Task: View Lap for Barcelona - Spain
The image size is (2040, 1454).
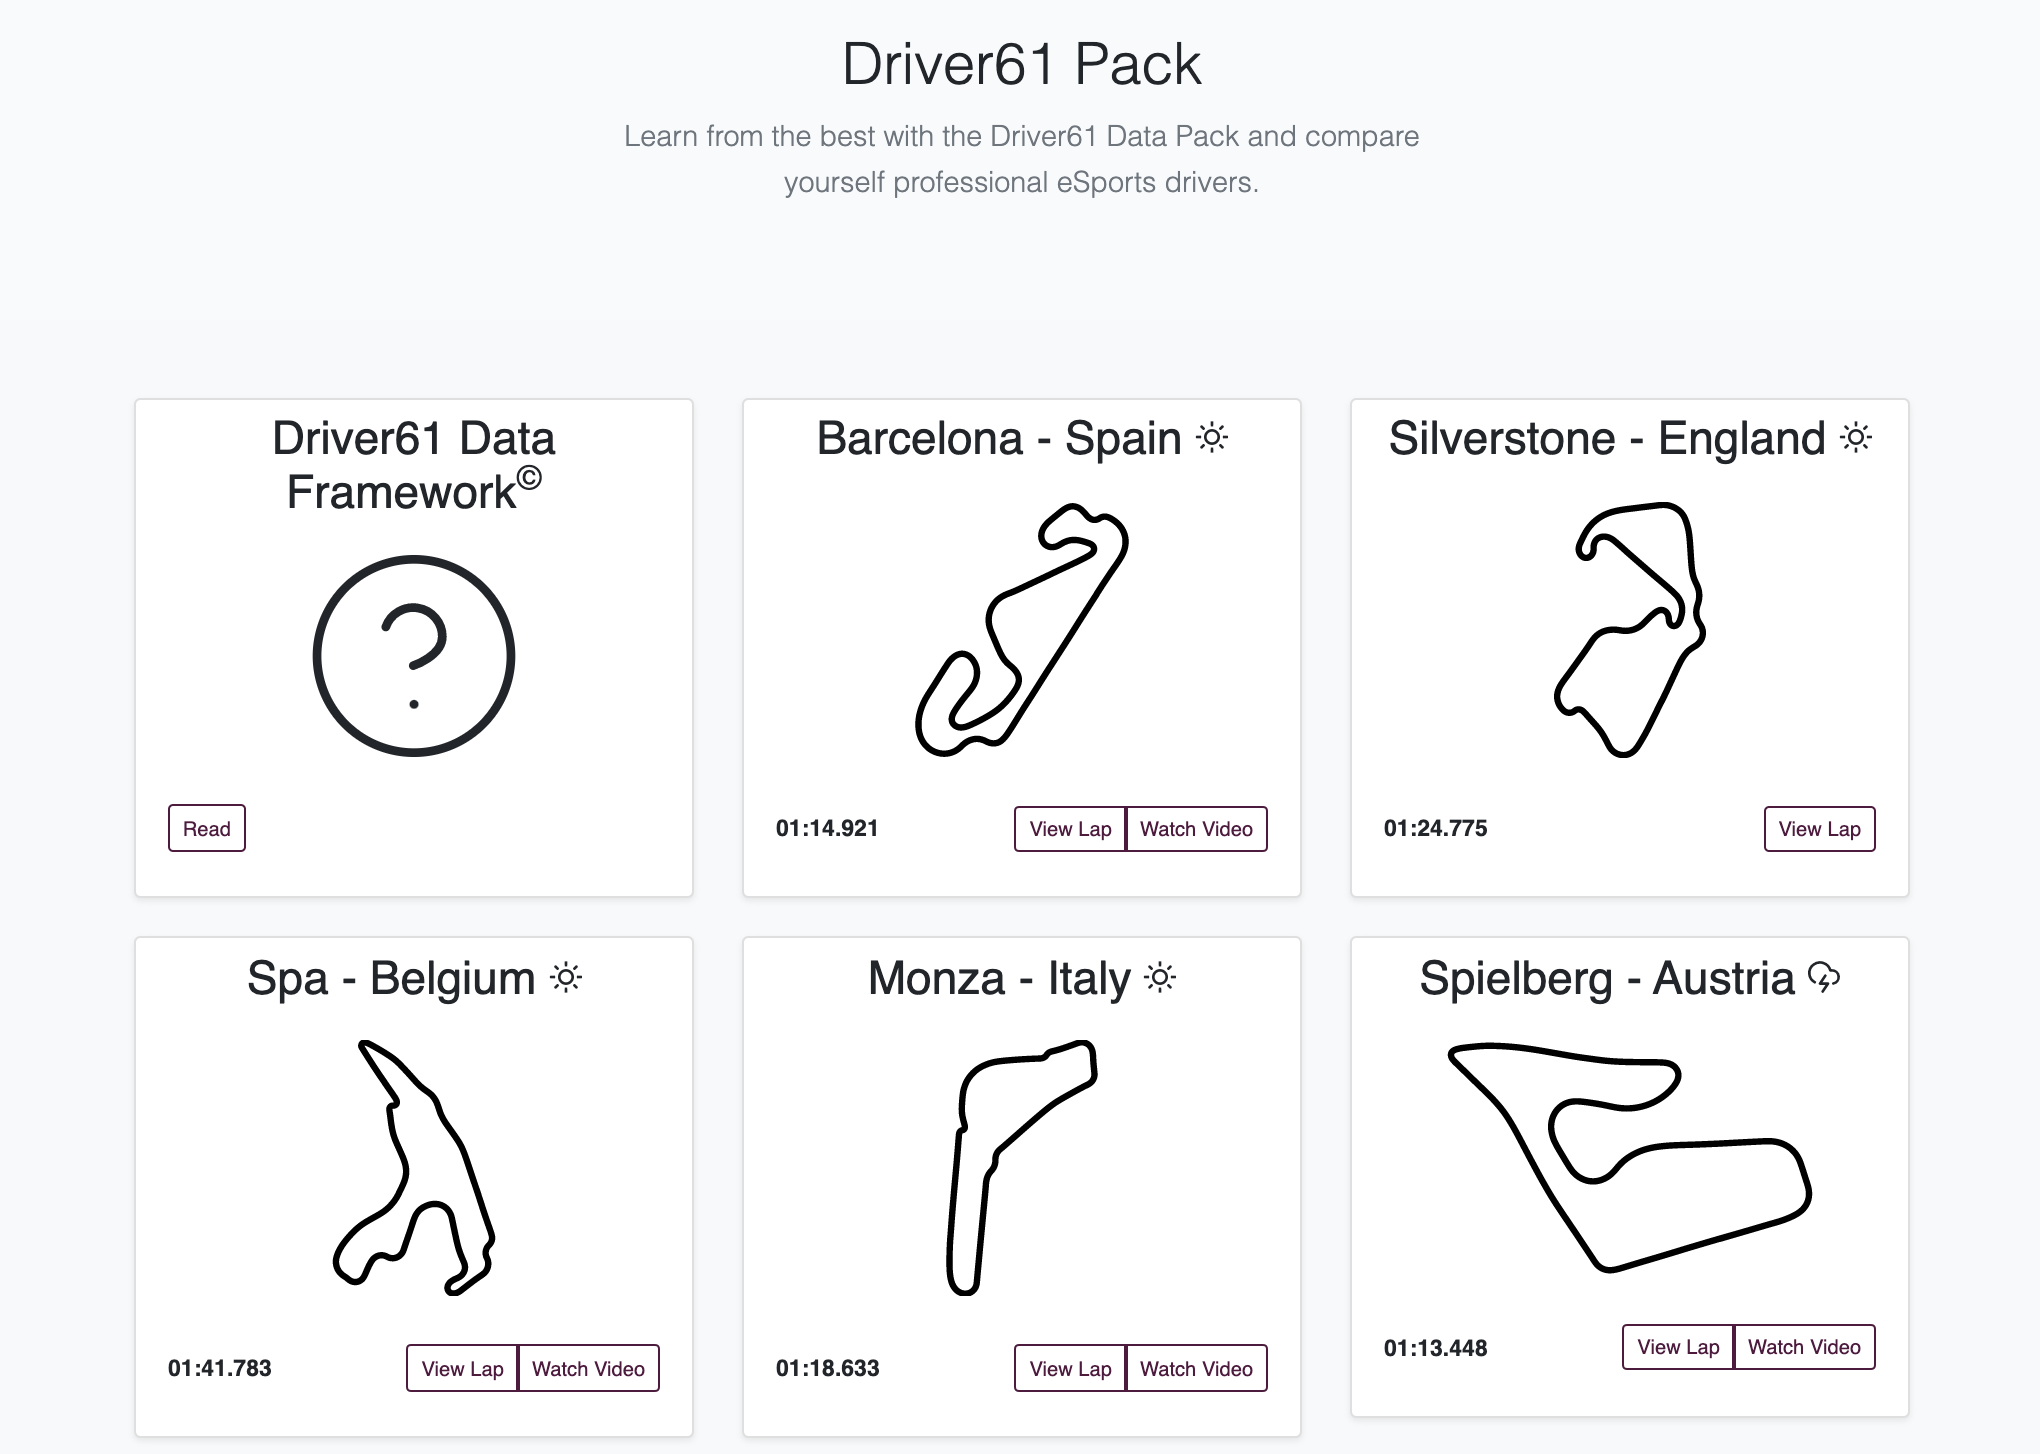Action: pyautogui.click(x=1070, y=829)
